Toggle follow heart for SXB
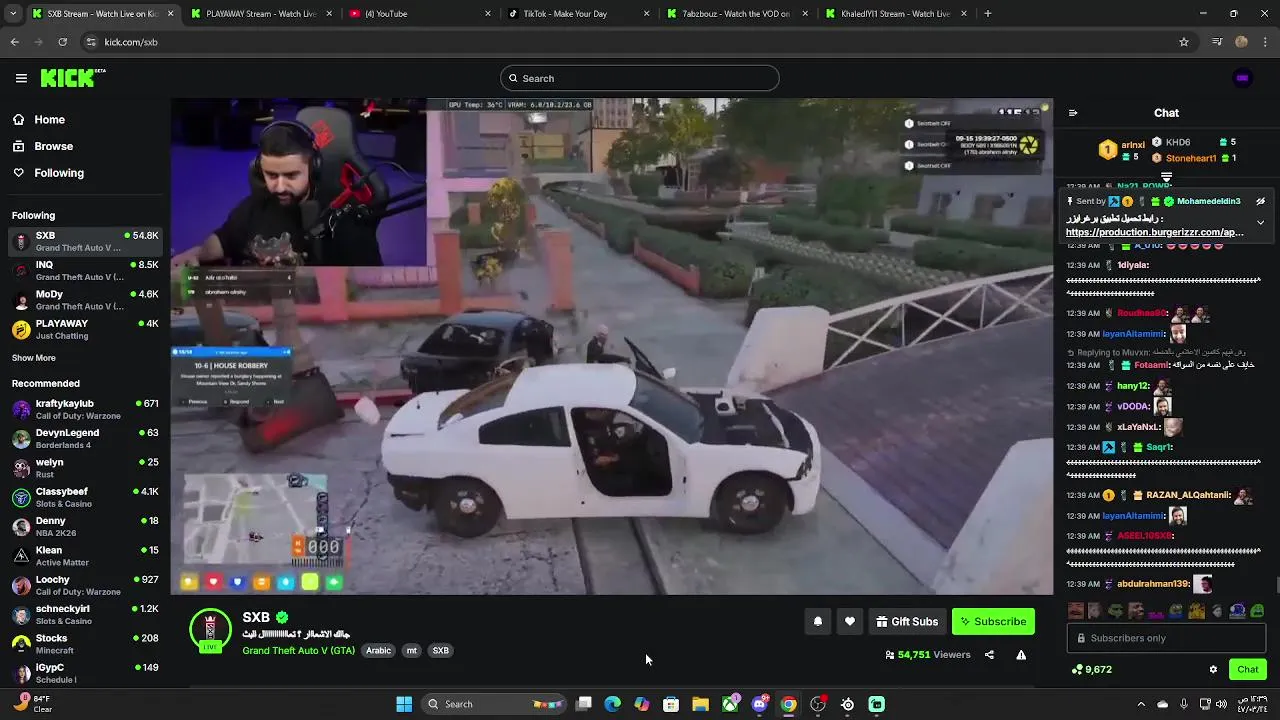 coord(850,621)
